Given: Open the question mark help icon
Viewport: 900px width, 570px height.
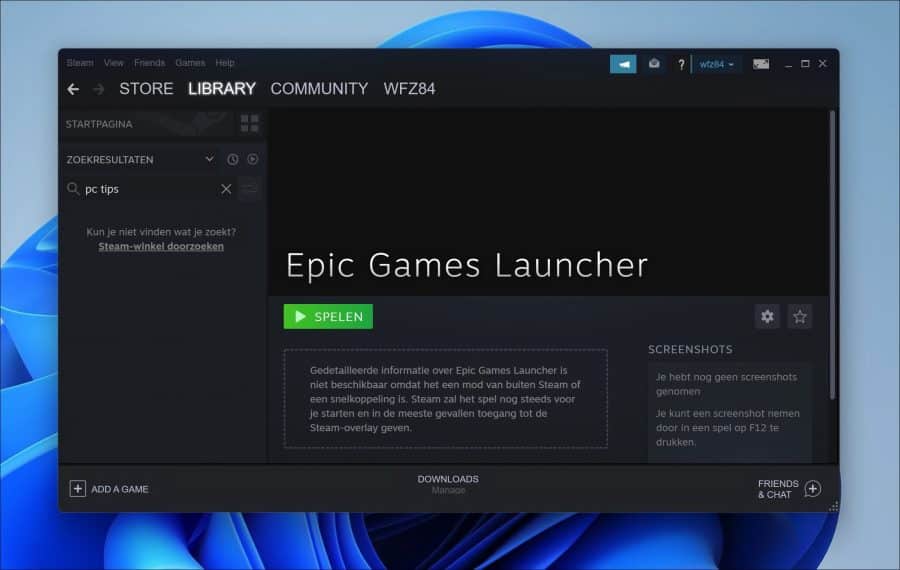Looking at the screenshot, I should (681, 64).
